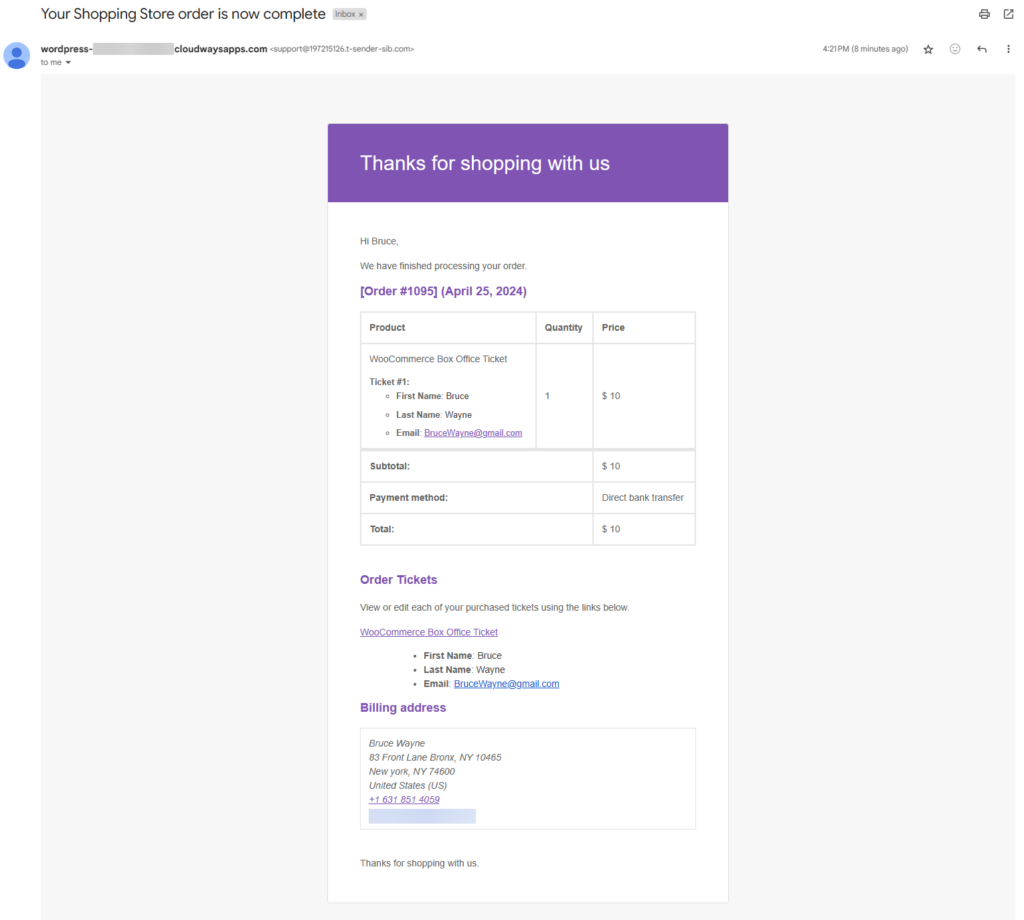Remove the Inbox label with the x
This screenshot has width=1024, height=920.
361,14
